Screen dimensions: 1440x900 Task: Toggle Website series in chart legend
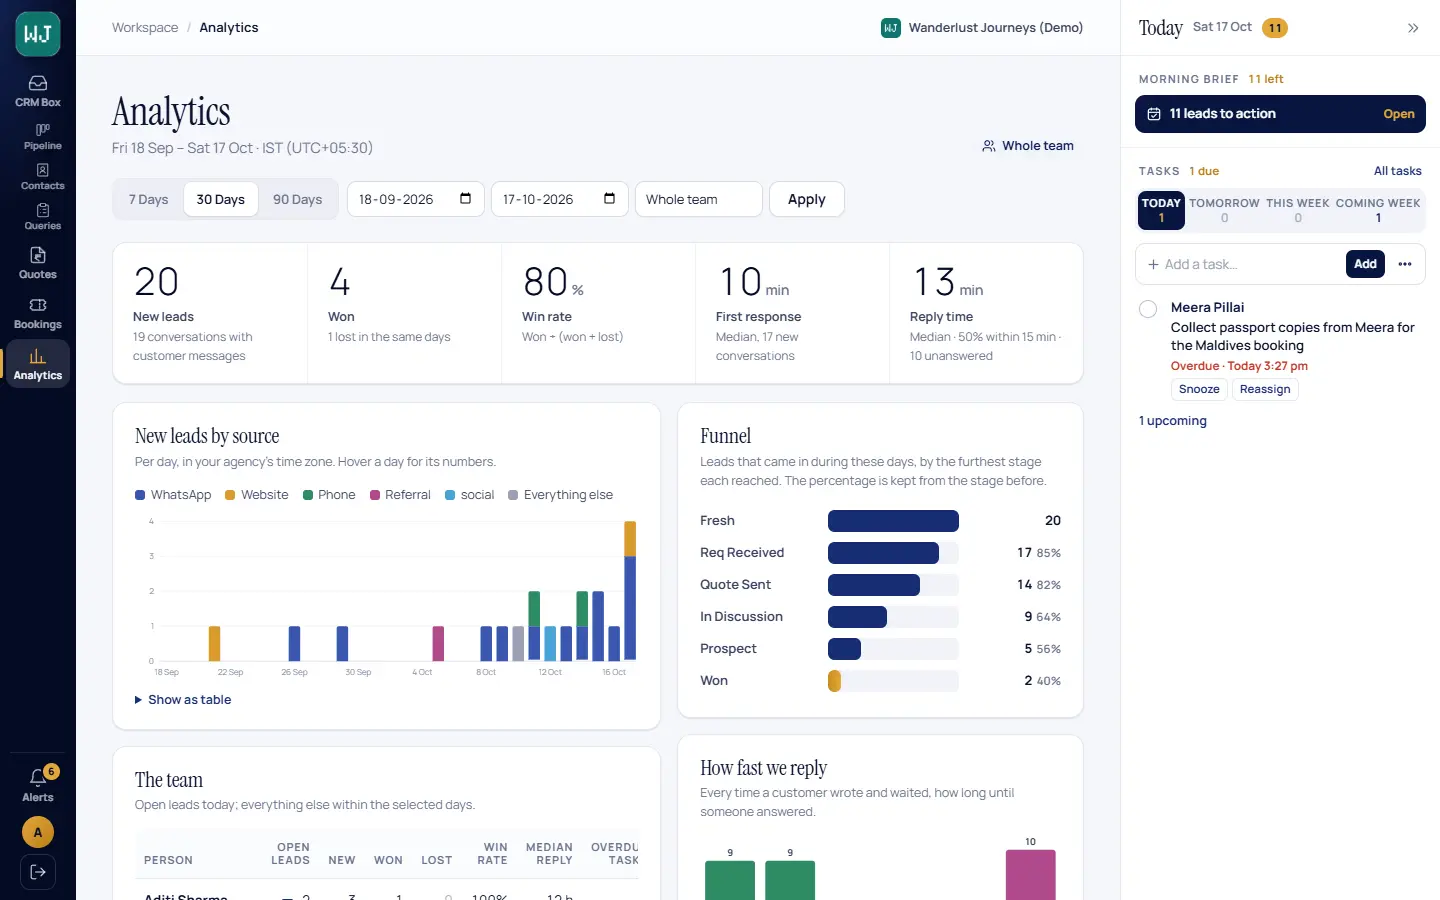(257, 495)
